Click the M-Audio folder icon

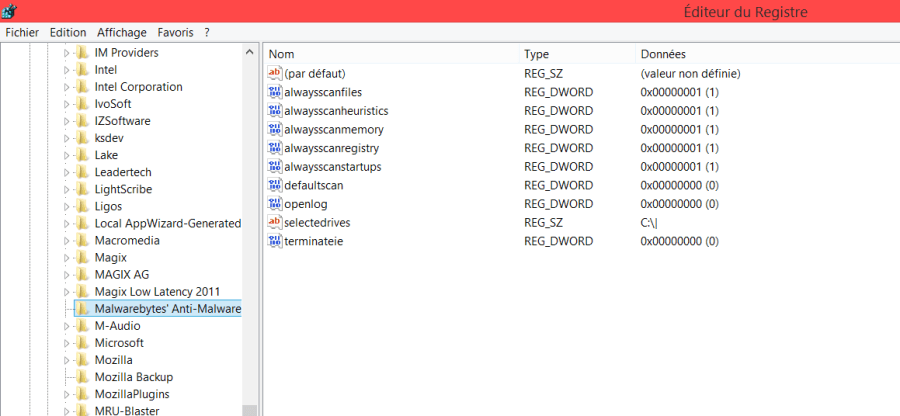click(82, 326)
